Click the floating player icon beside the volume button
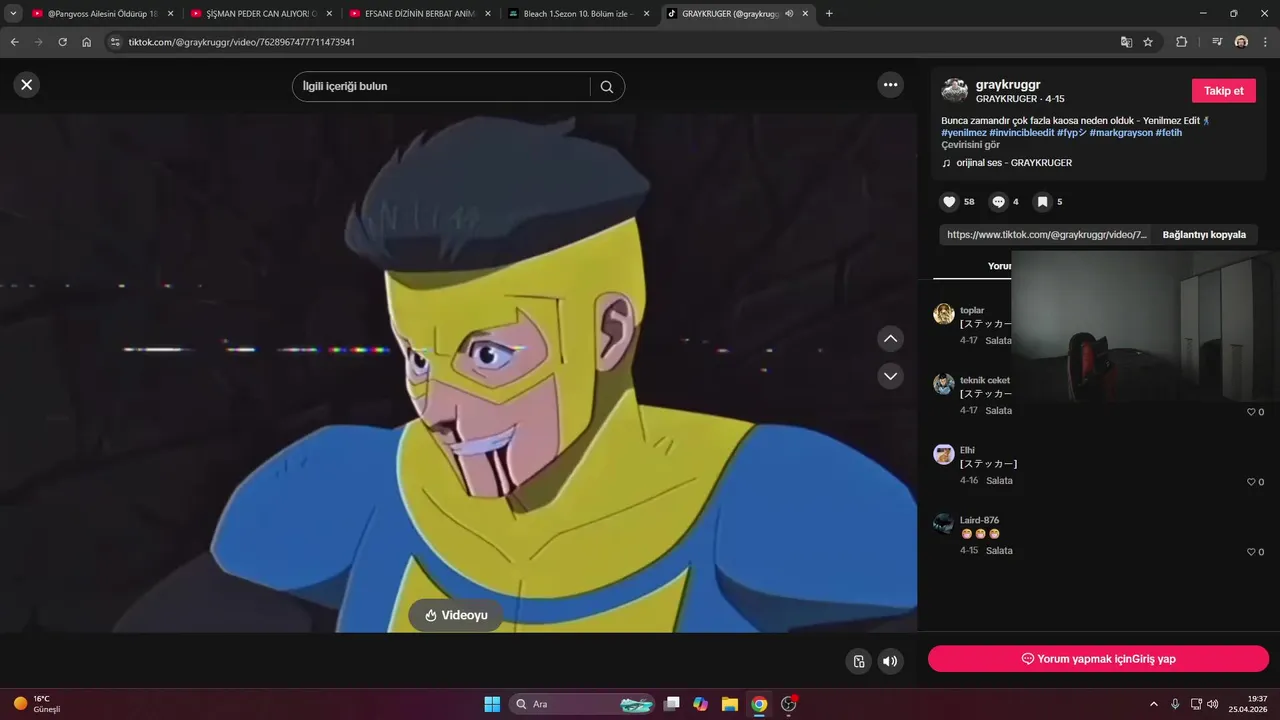Screen dimensions: 1280x720 click(858, 661)
